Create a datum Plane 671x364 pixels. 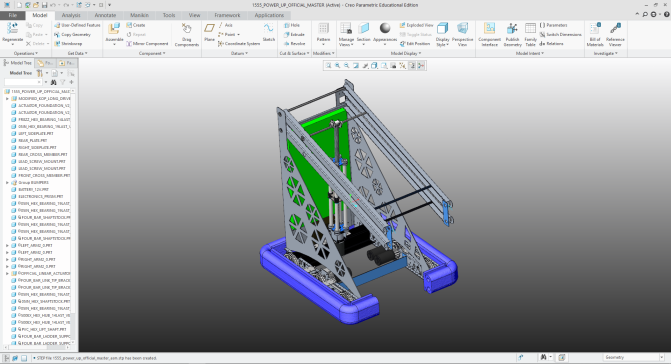(209, 29)
